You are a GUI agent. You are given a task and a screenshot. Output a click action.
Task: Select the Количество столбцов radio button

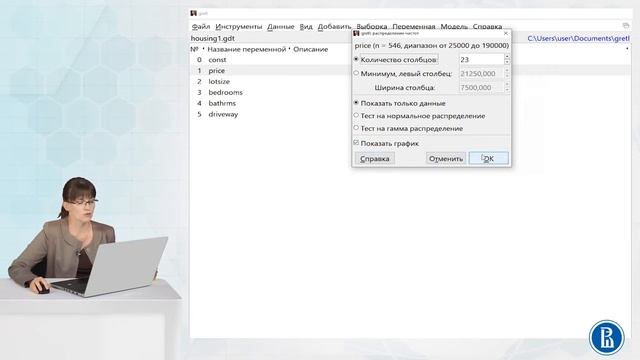(356, 59)
